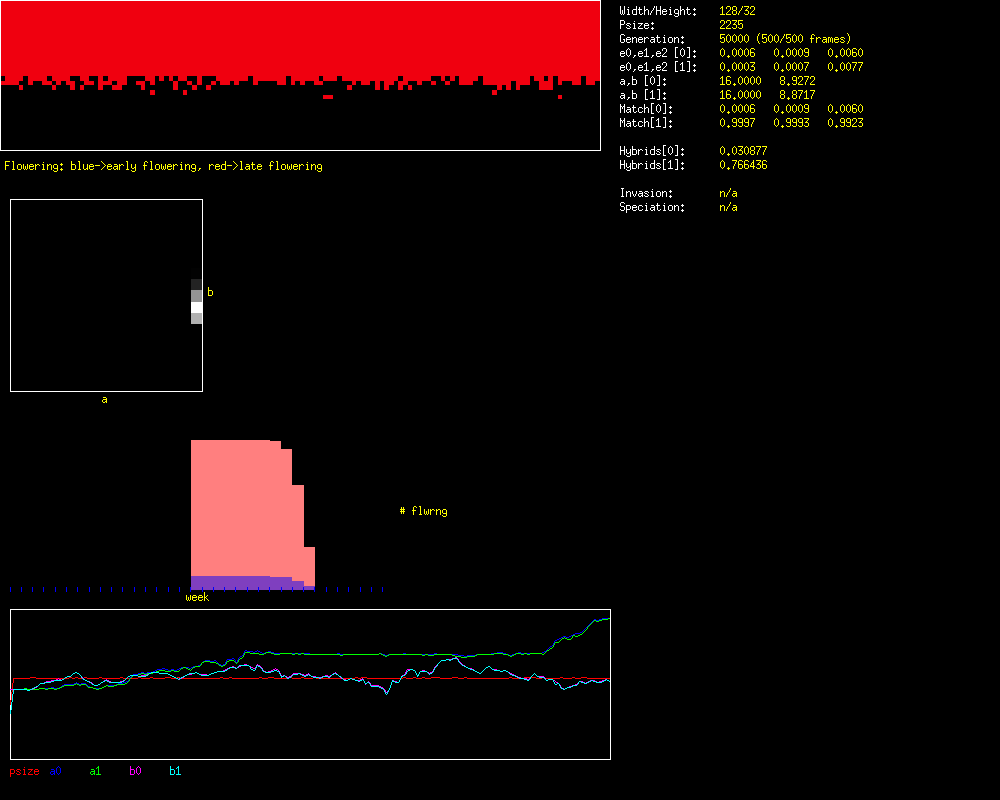This screenshot has height=800, width=1000.
Task: Click the 'Width/Height:' value 128/32
Action: (738, 11)
